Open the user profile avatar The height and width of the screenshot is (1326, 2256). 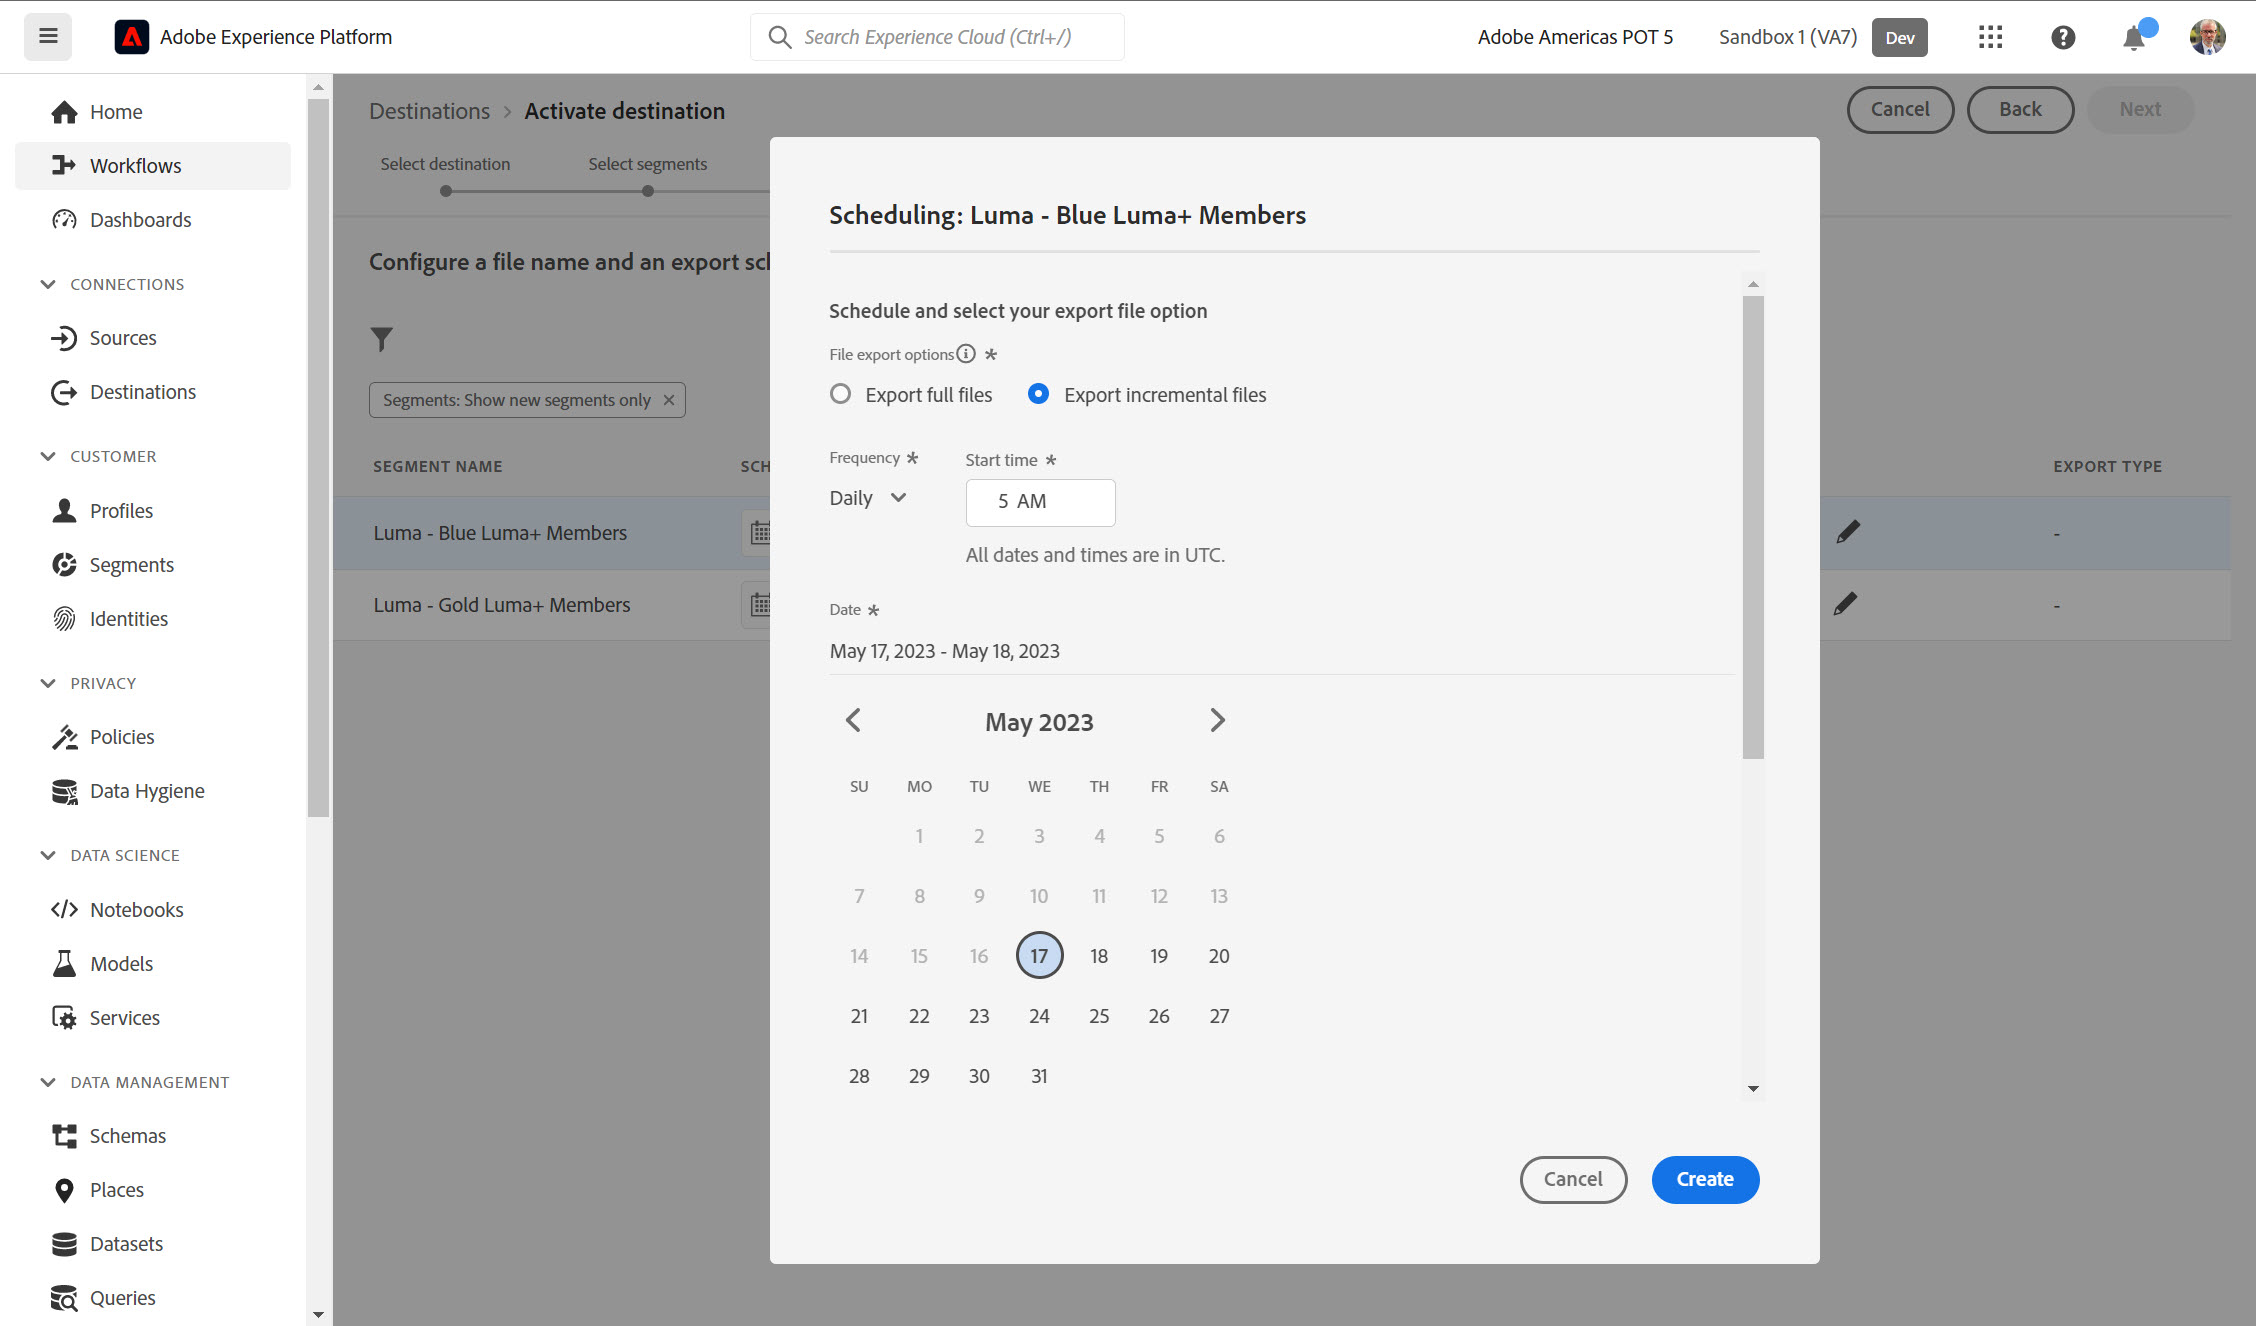[x=2208, y=37]
